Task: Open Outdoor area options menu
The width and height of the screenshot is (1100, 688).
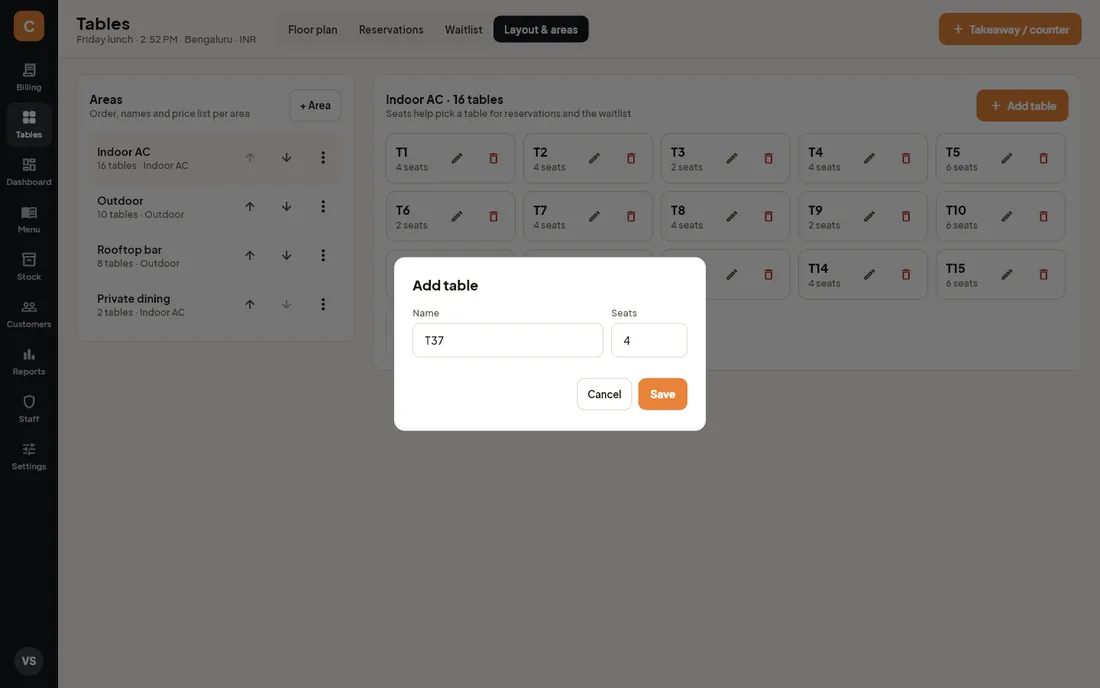Action: (x=323, y=207)
